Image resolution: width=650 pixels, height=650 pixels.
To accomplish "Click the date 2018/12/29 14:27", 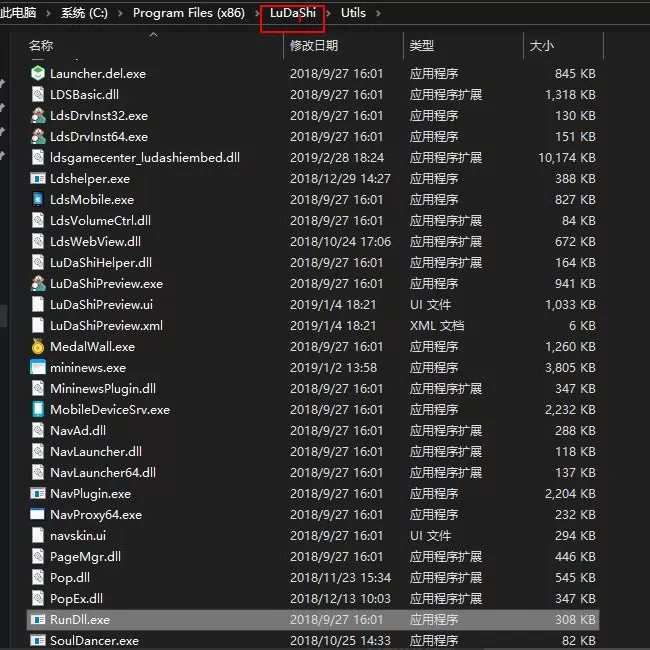I will 340,179.
